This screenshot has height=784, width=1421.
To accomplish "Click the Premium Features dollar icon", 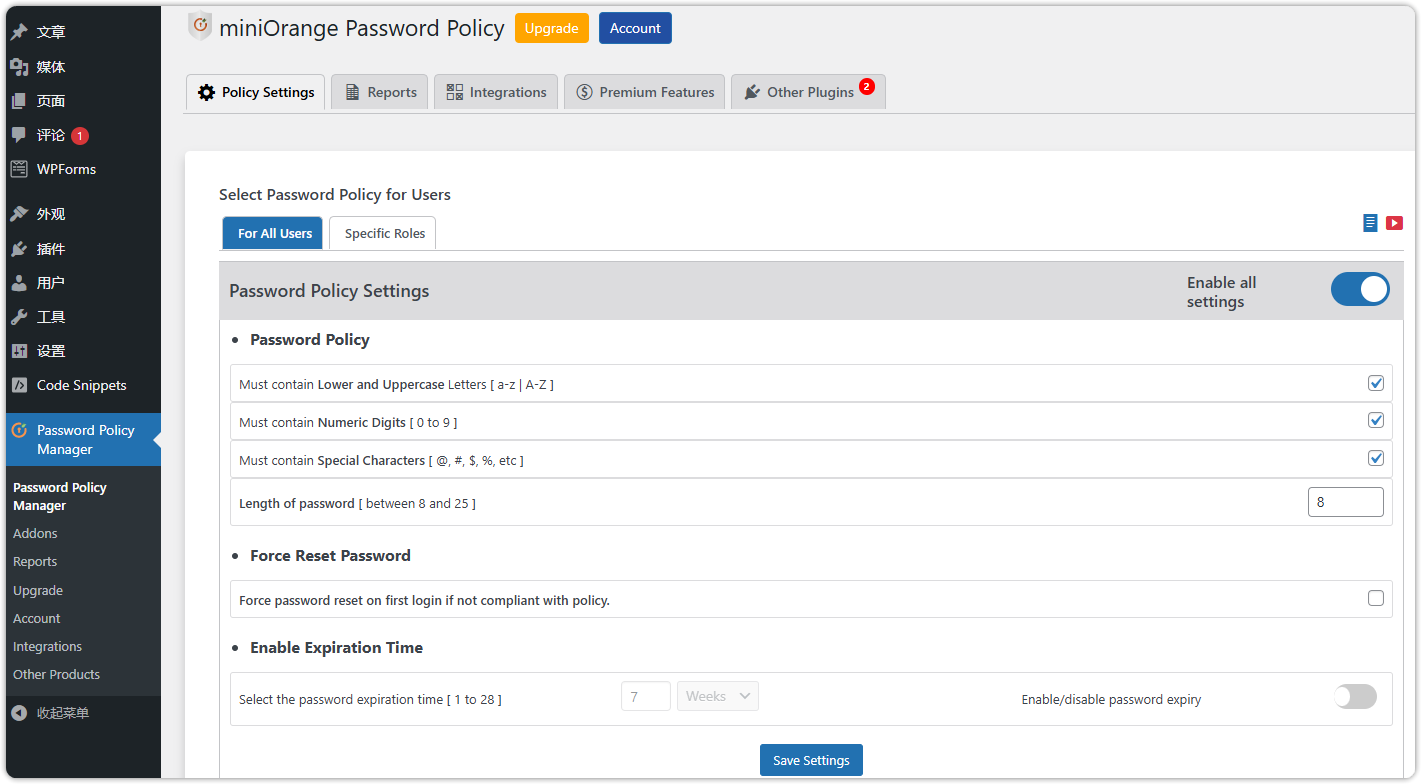I will pyautogui.click(x=584, y=92).
